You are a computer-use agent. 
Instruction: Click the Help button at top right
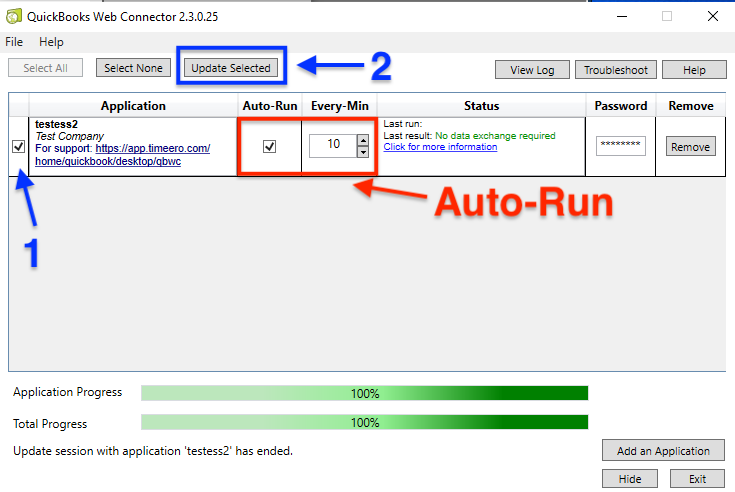695,70
